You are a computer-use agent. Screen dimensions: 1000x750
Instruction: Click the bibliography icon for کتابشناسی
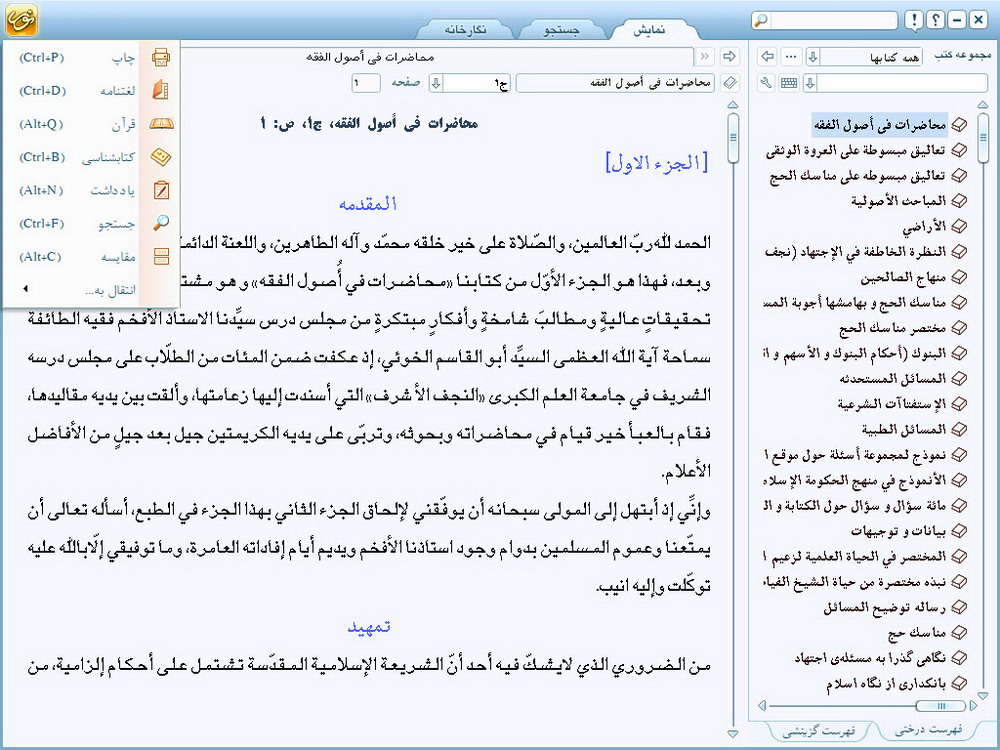tap(161, 157)
